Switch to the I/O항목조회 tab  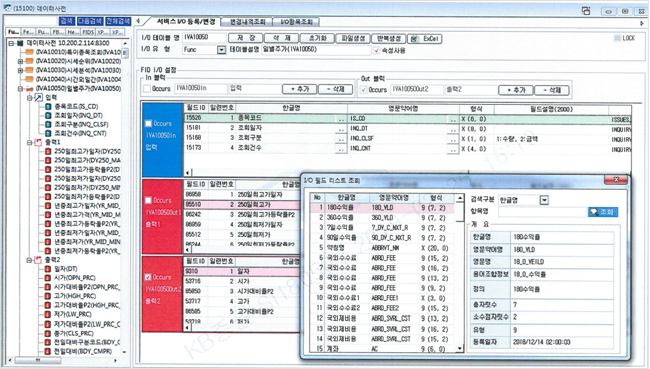(296, 22)
